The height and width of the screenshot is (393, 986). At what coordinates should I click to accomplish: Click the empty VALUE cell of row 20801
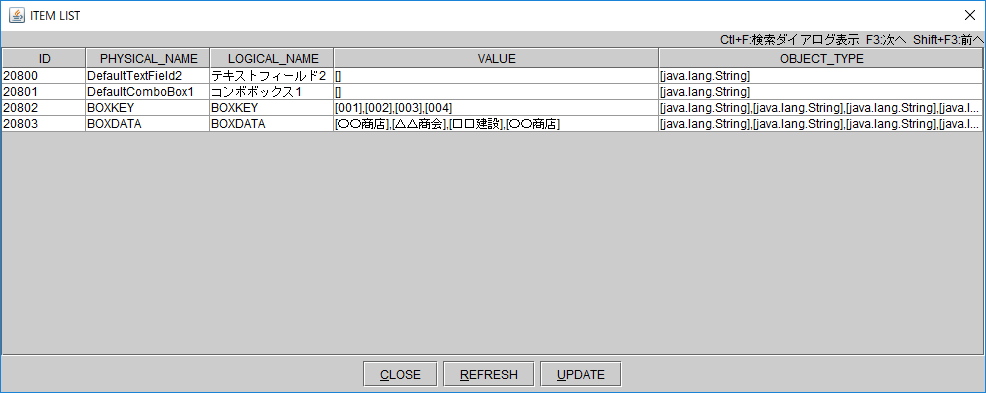(496, 92)
